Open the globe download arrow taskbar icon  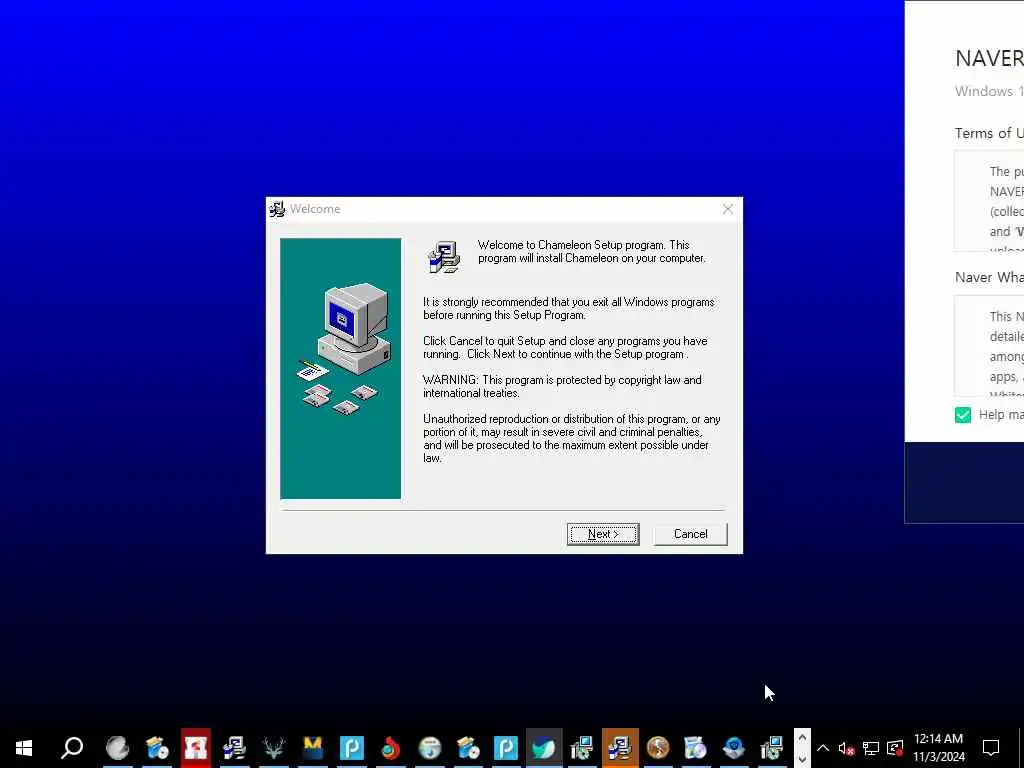(430, 748)
